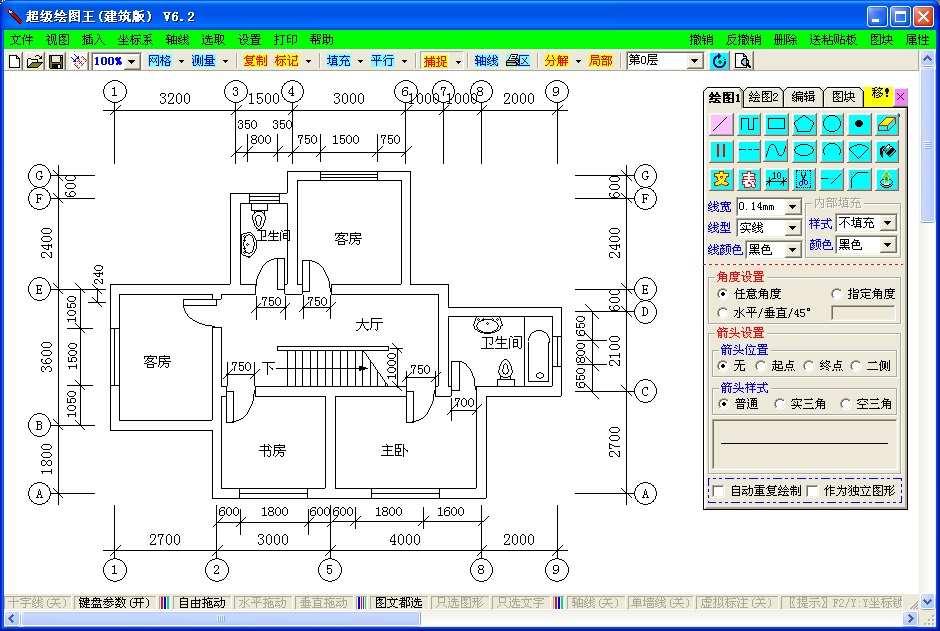The width and height of the screenshot is (940, 631).
Task: Click the 撤销 undo button
Action: click(x=700, y=39)
